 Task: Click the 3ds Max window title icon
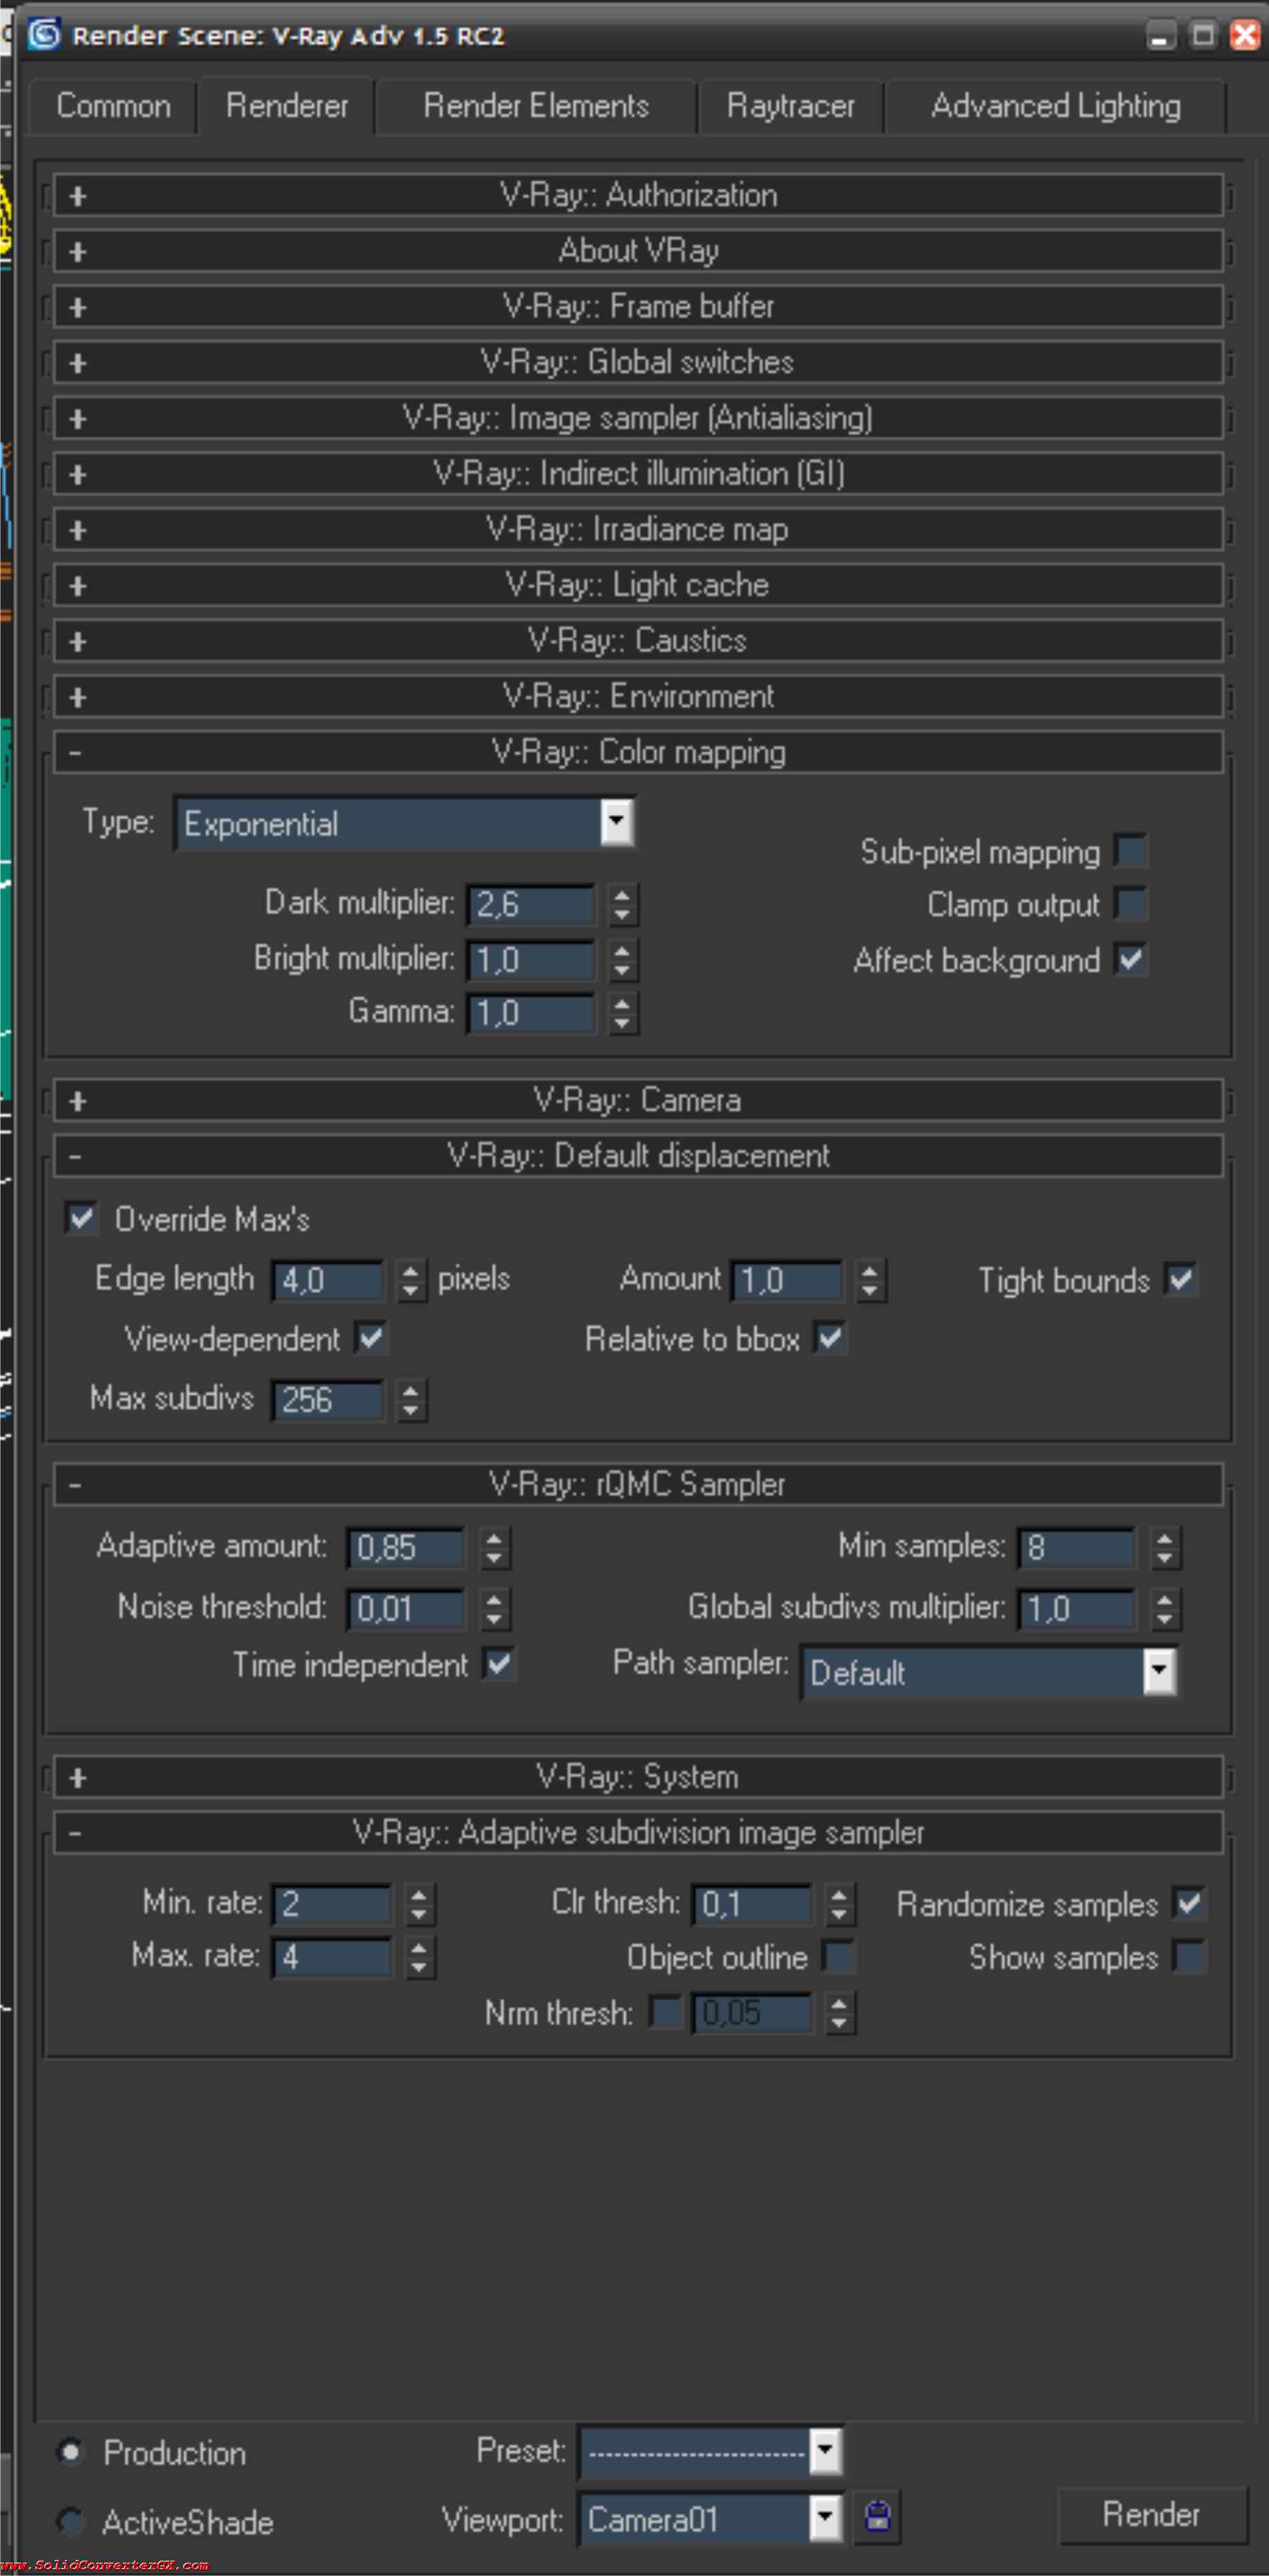[44, 35]
